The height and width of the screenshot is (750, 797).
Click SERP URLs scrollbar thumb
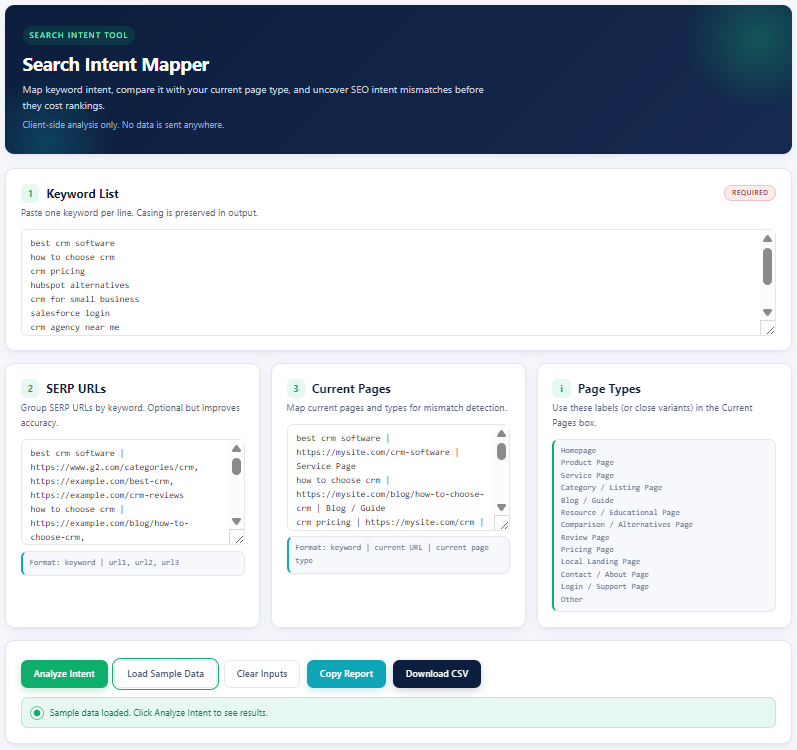(x=236, y=466)
